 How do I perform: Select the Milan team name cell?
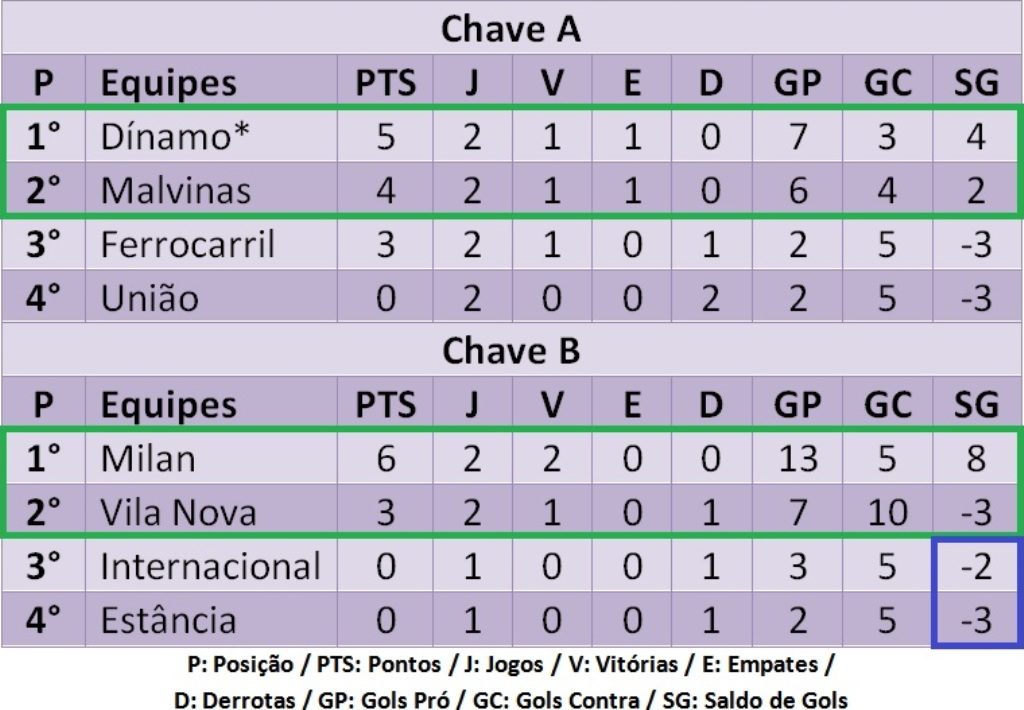[x=148, y=459]
